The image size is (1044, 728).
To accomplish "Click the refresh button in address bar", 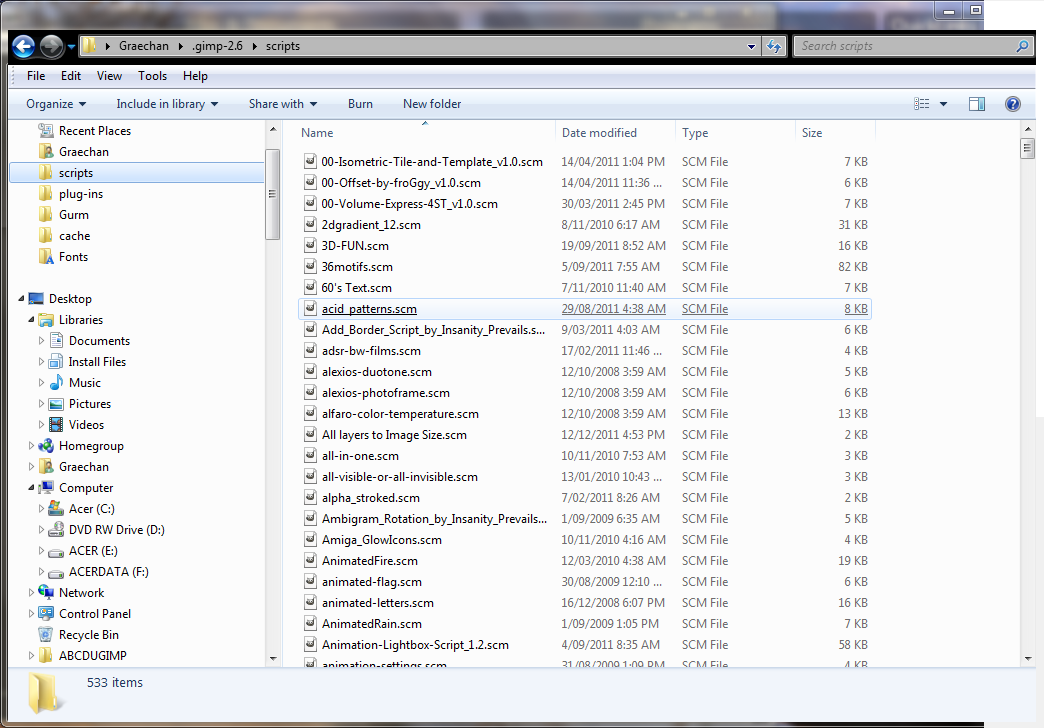I will point(774,46).
